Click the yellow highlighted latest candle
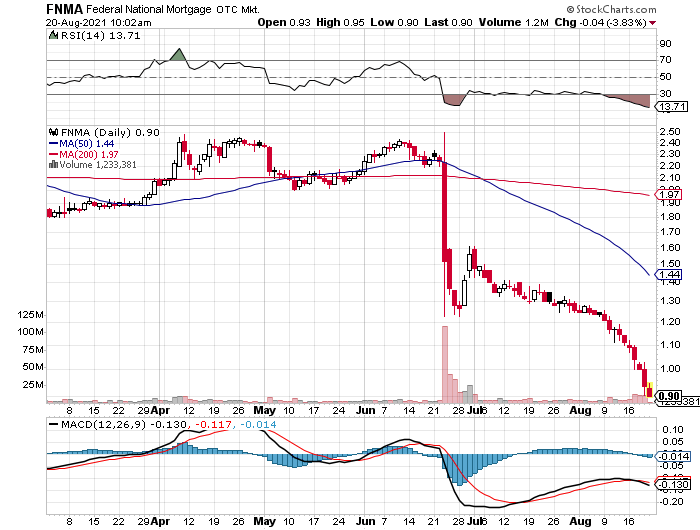This screenshot has width=700, height=530. [x=649, y=390]
